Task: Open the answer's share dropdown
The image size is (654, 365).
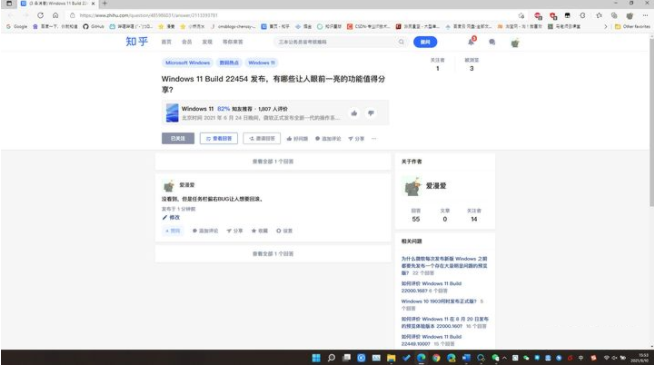Action: 234,231
